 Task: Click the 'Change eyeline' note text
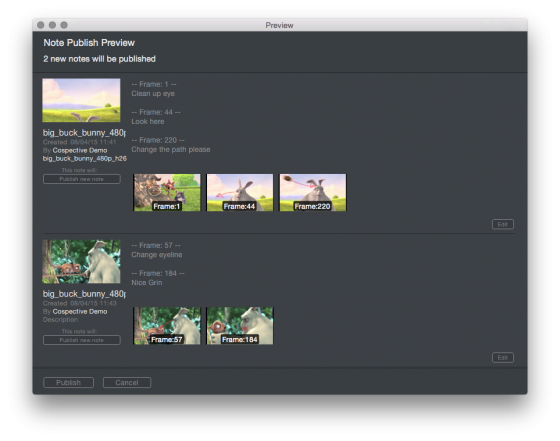[x=156, y=255]
